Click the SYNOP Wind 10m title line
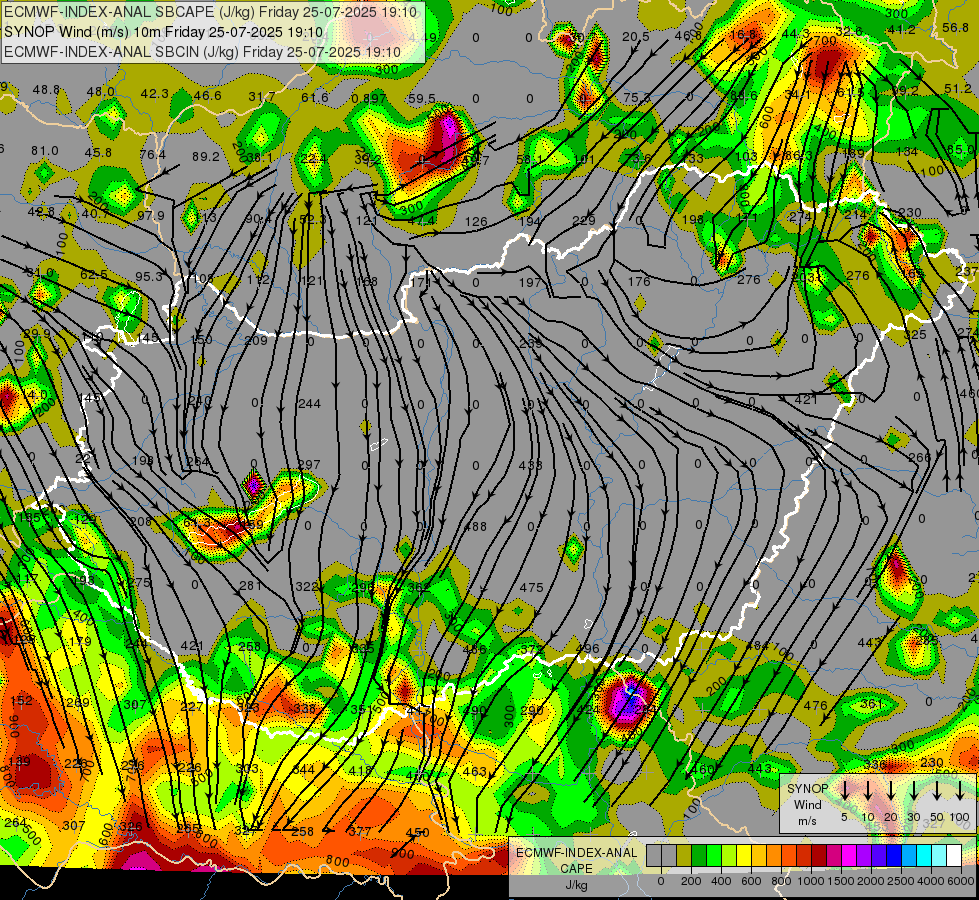The height and width of the screenshot is (900, 979). [164, 32]
